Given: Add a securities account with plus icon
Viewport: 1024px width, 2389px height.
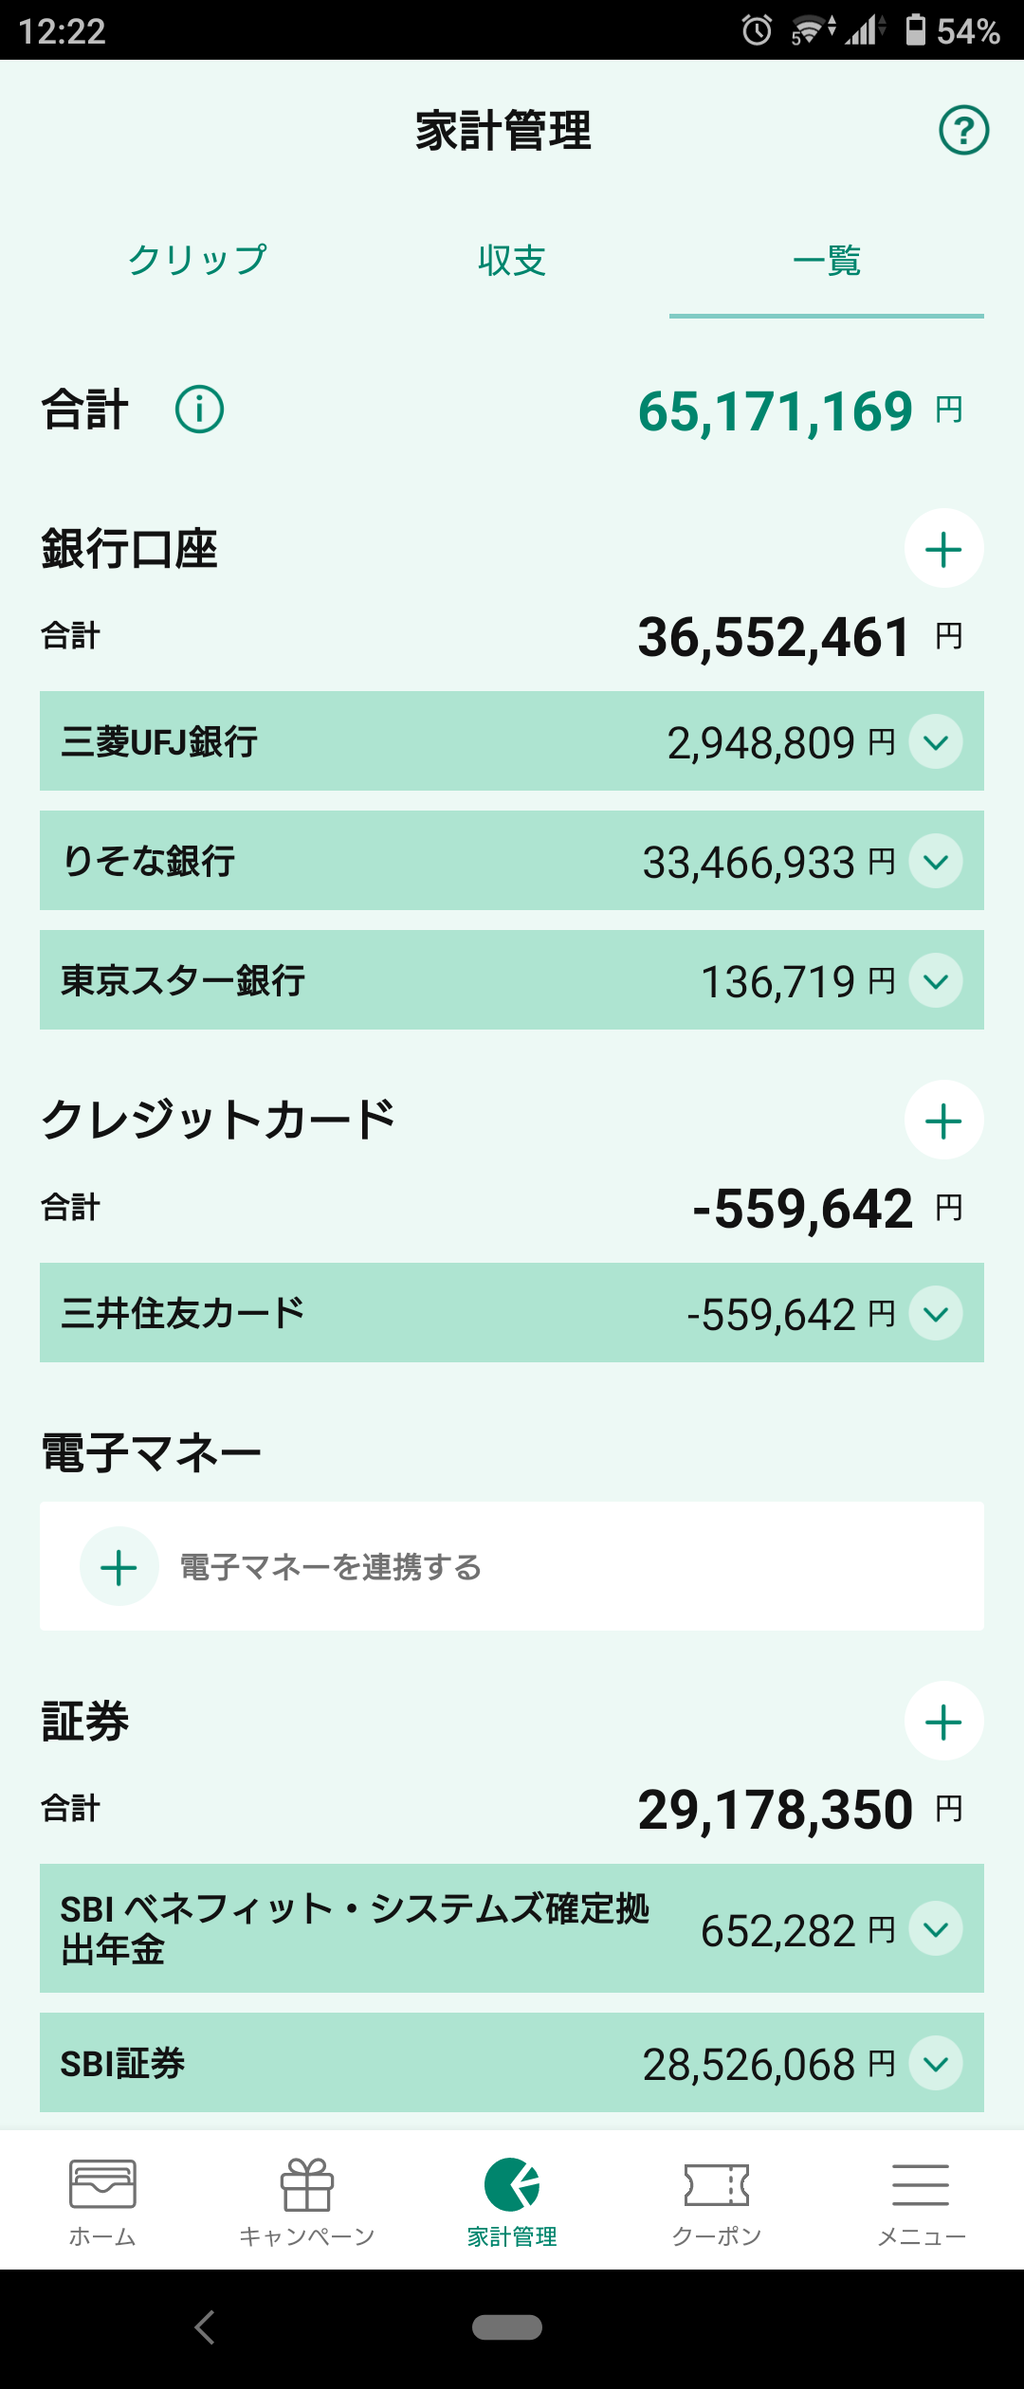Looking at the screenshot, I should (x=943, y=1721).
